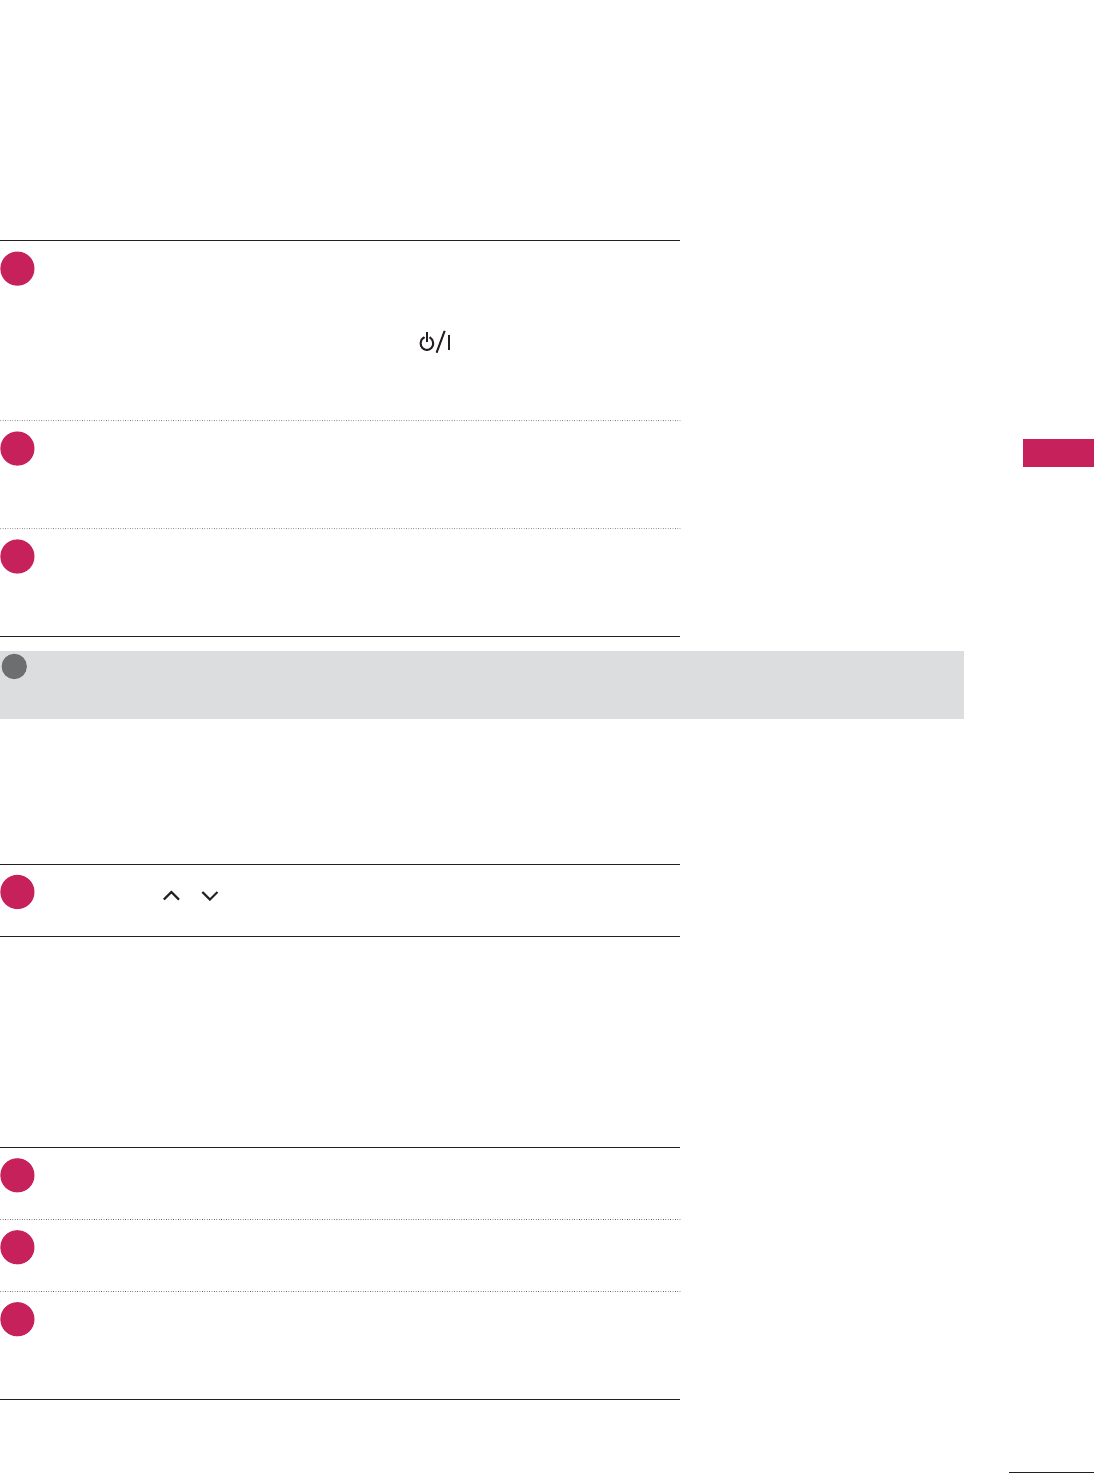Open the red section tab on the right edge
Viewport: 1094px width, 1473px height.
pyautogui.click(x=1058, y=453)
